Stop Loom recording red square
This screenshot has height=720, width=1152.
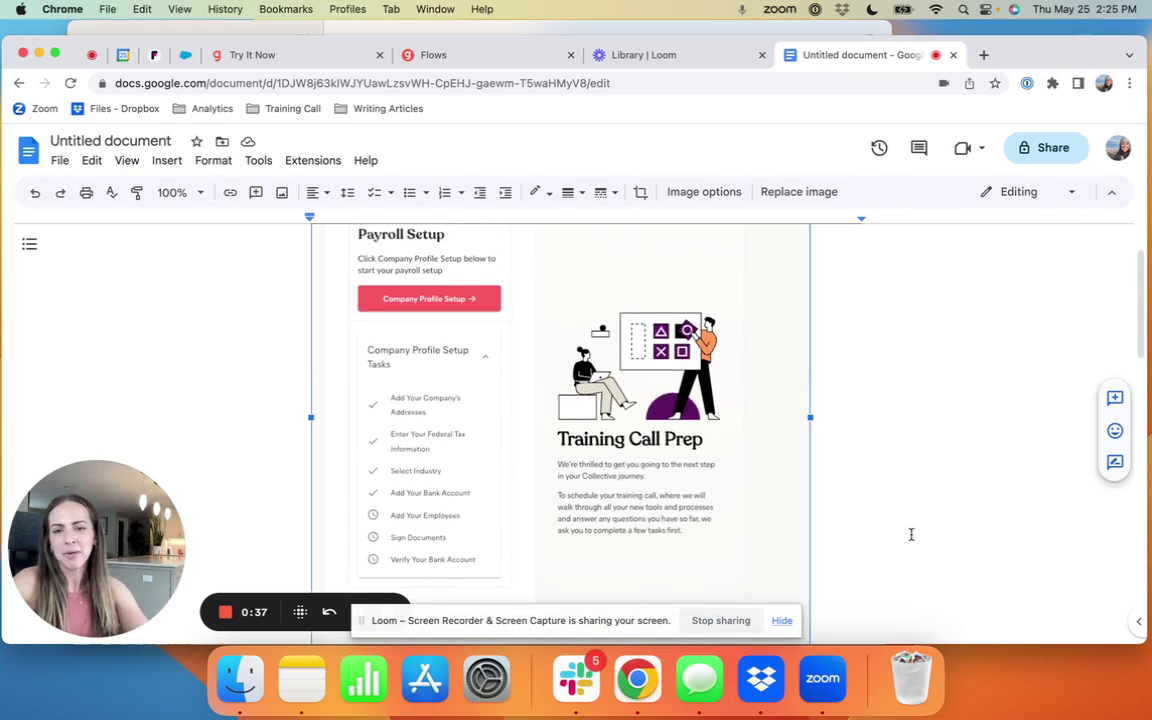point(226,612)
